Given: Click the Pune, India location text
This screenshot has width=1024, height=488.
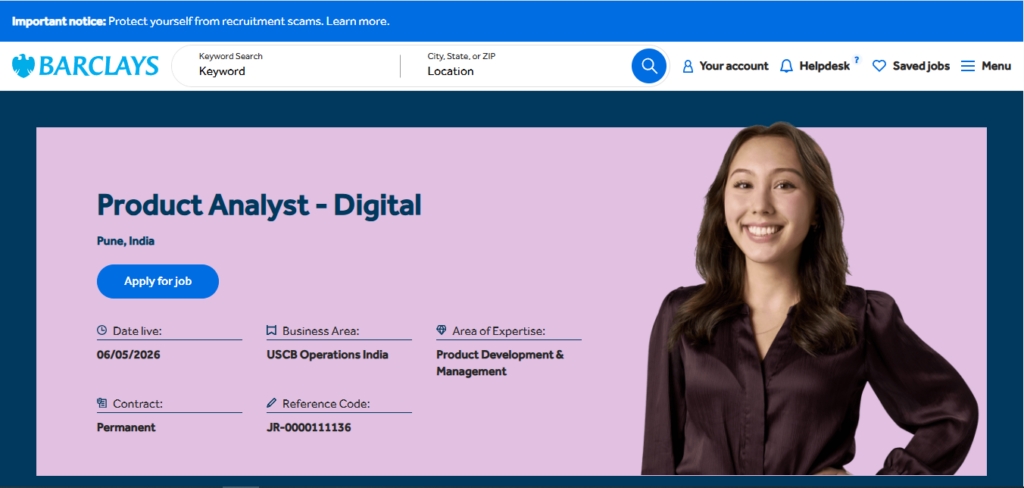Looking at the screenshot, I should (x=125, y=240).
